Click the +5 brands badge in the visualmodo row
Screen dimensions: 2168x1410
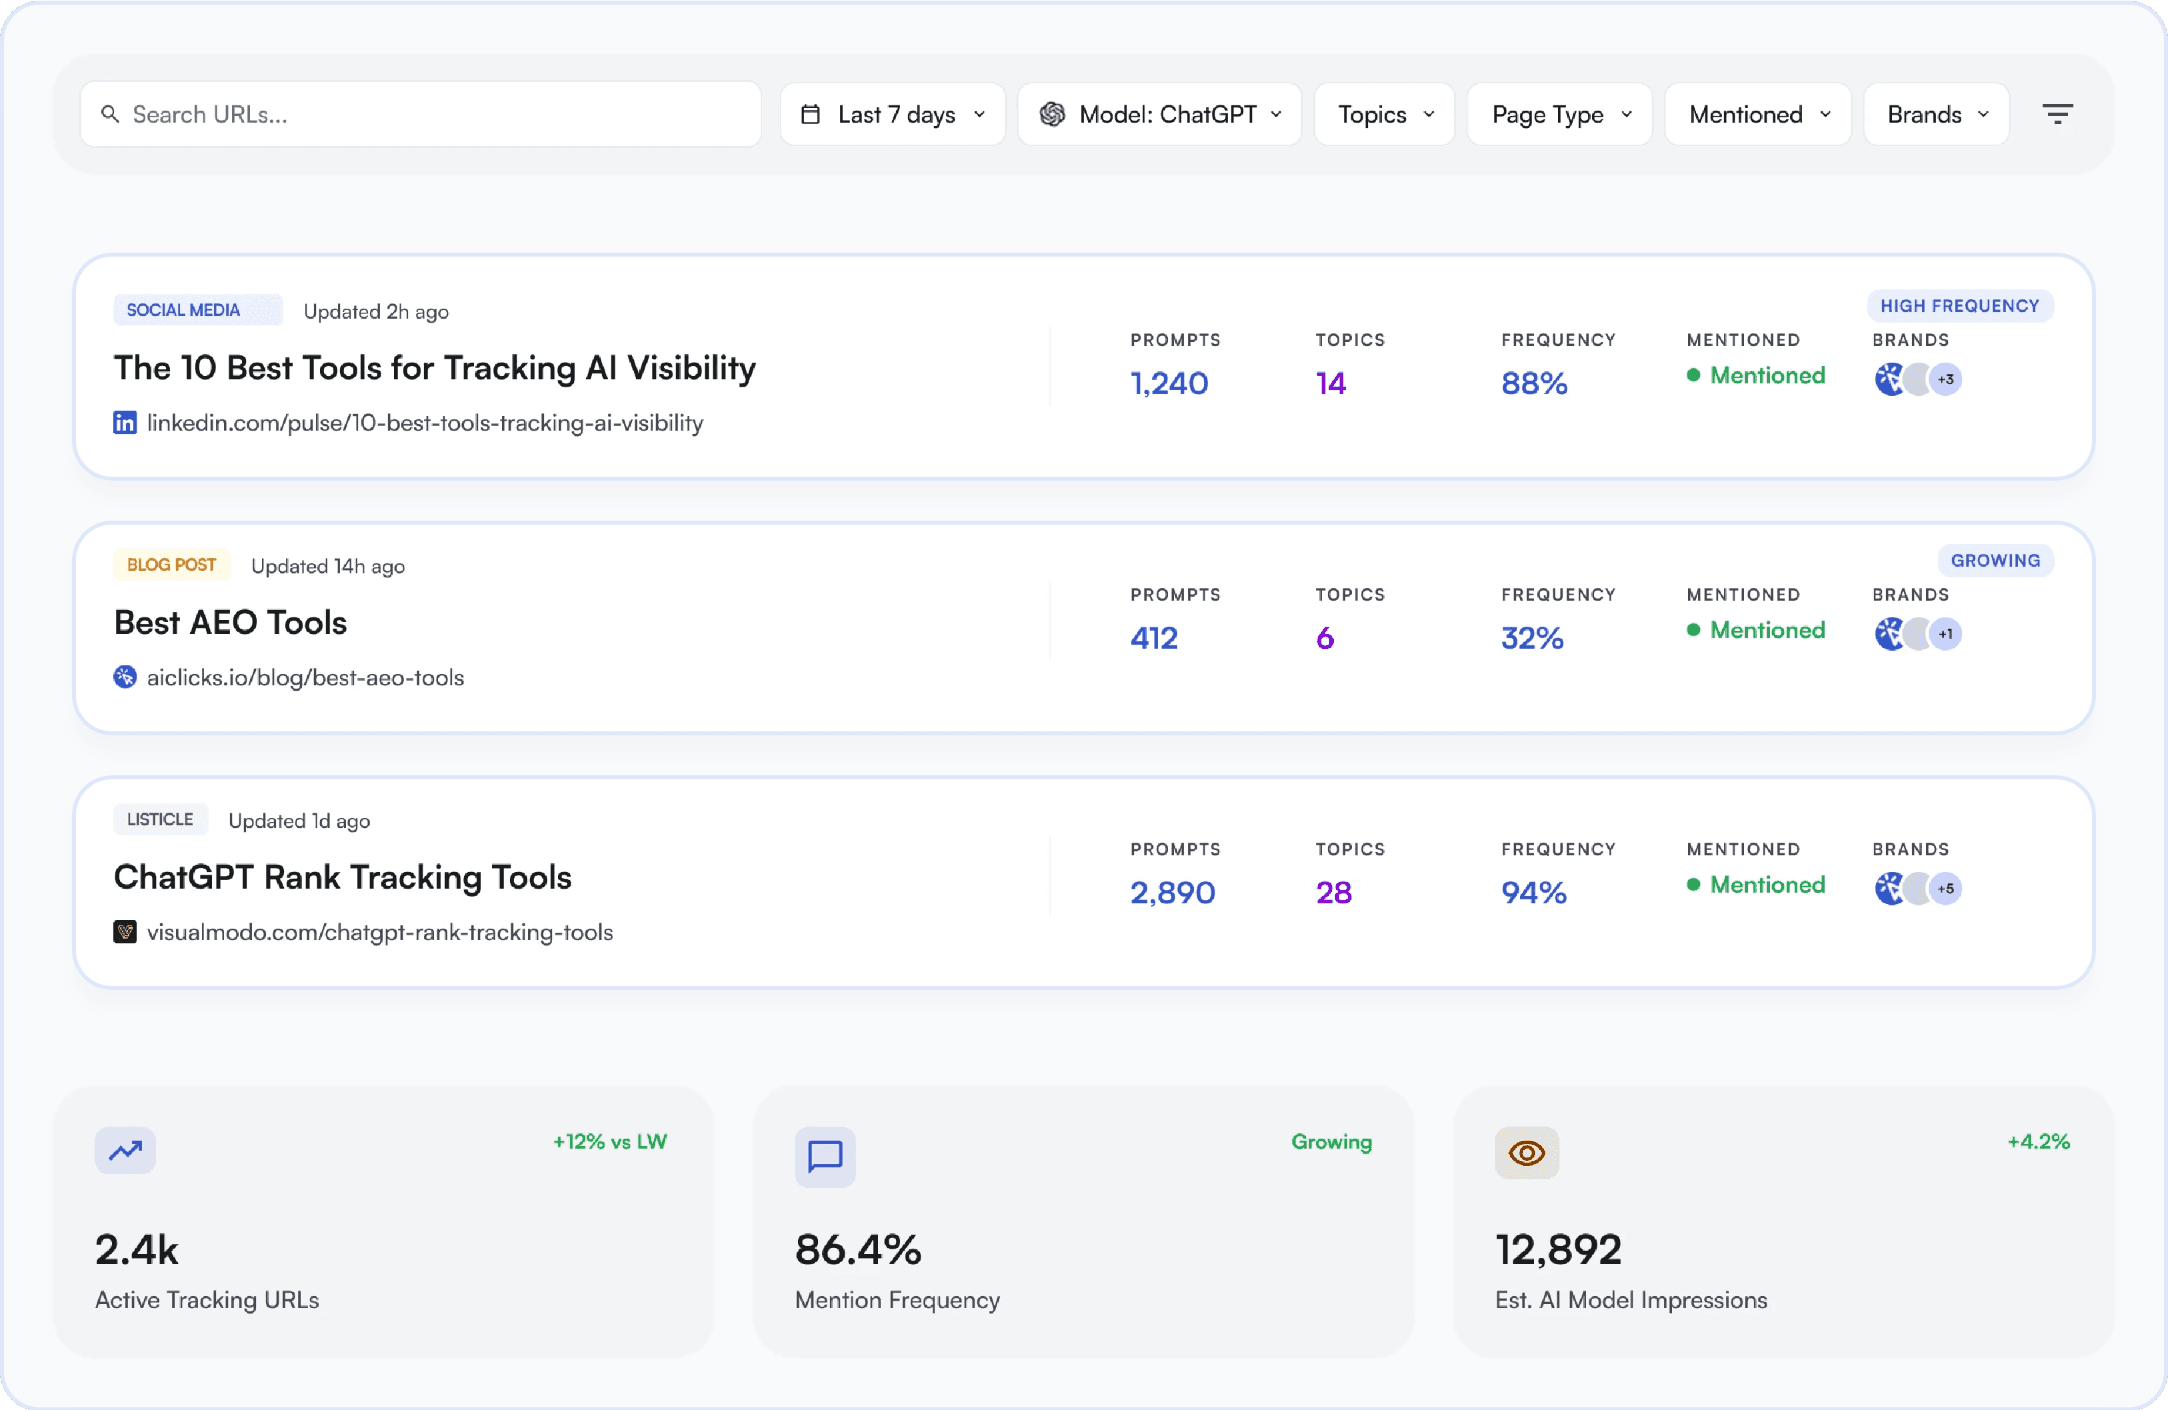point(1945,889)
